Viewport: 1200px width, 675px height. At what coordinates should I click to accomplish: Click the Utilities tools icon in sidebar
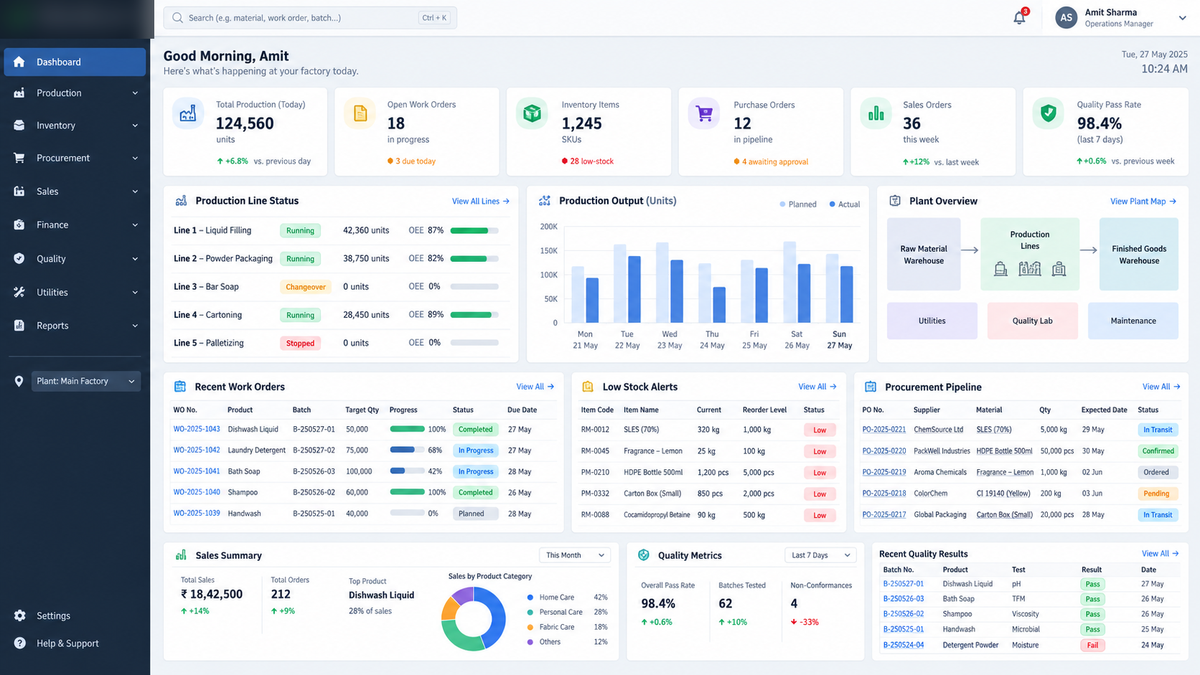(19, 292)
